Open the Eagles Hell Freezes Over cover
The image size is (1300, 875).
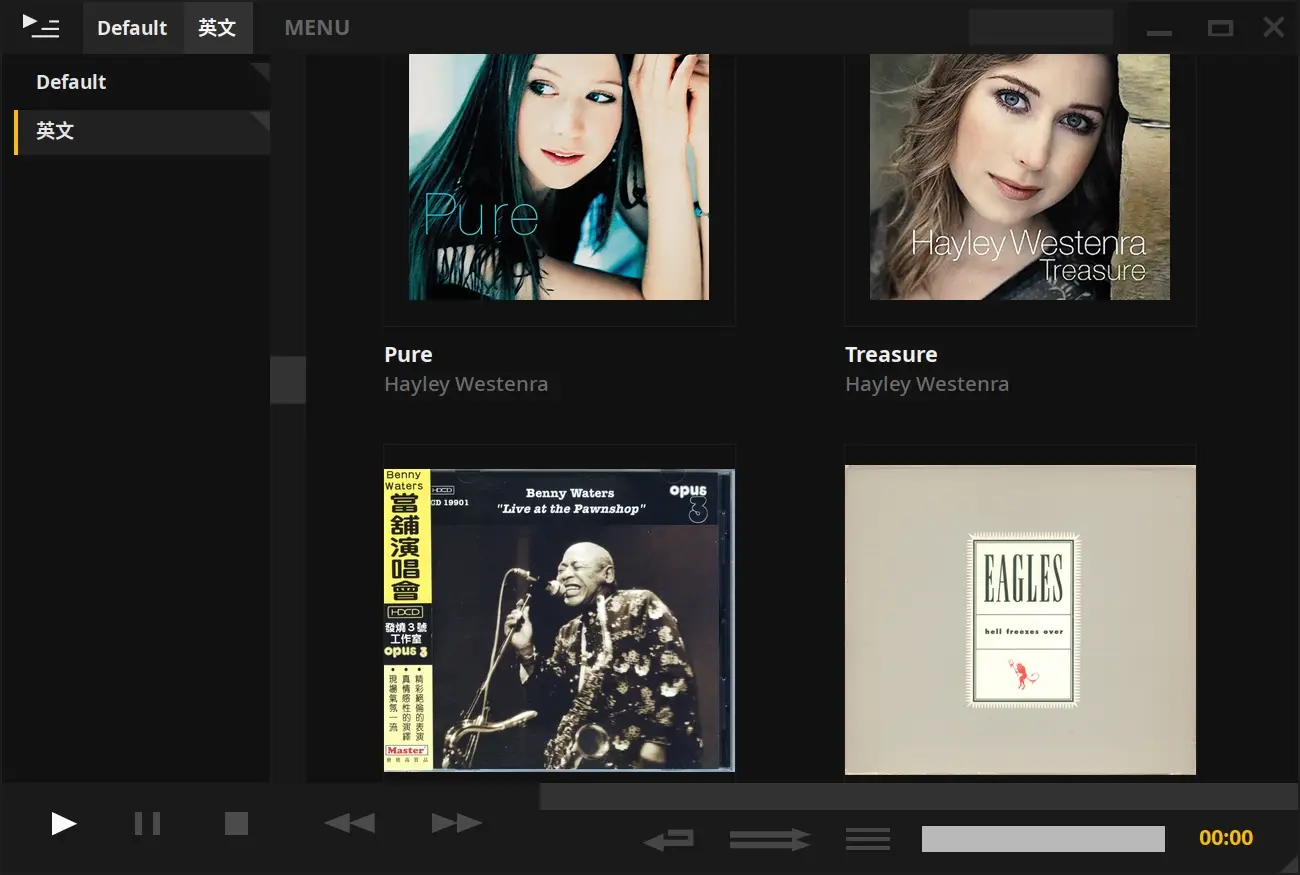(x=1020, y=620)
